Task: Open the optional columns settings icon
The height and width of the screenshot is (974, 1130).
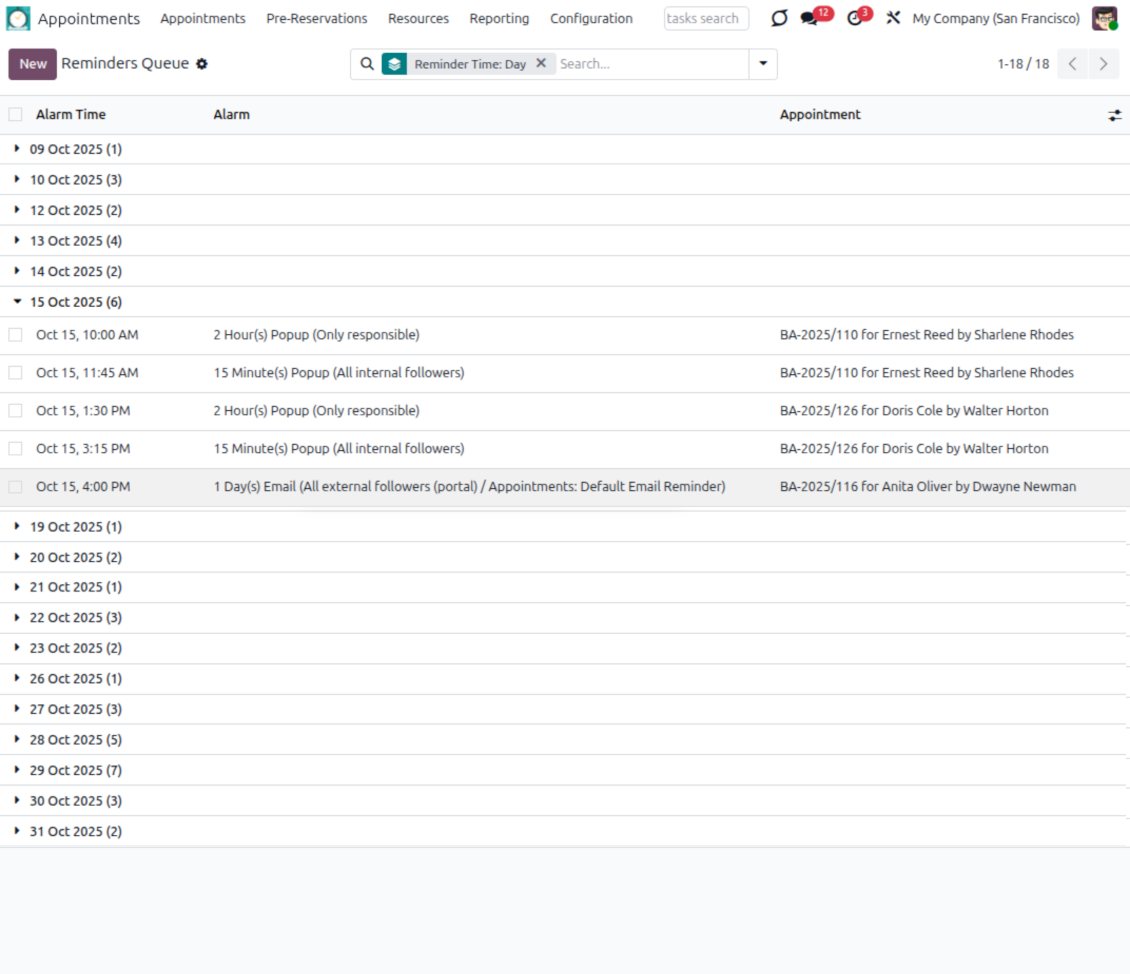Action: pyautogui.click(x=1114, y=116)
